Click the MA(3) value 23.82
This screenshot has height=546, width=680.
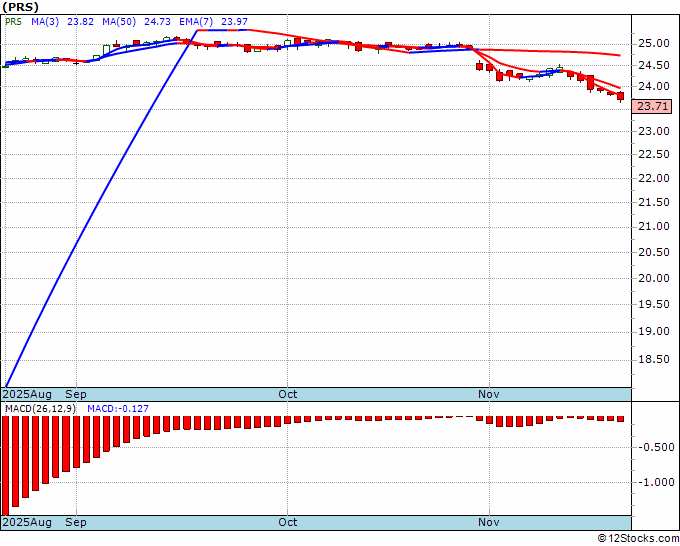pyautogui.click(x=80, y=22)
